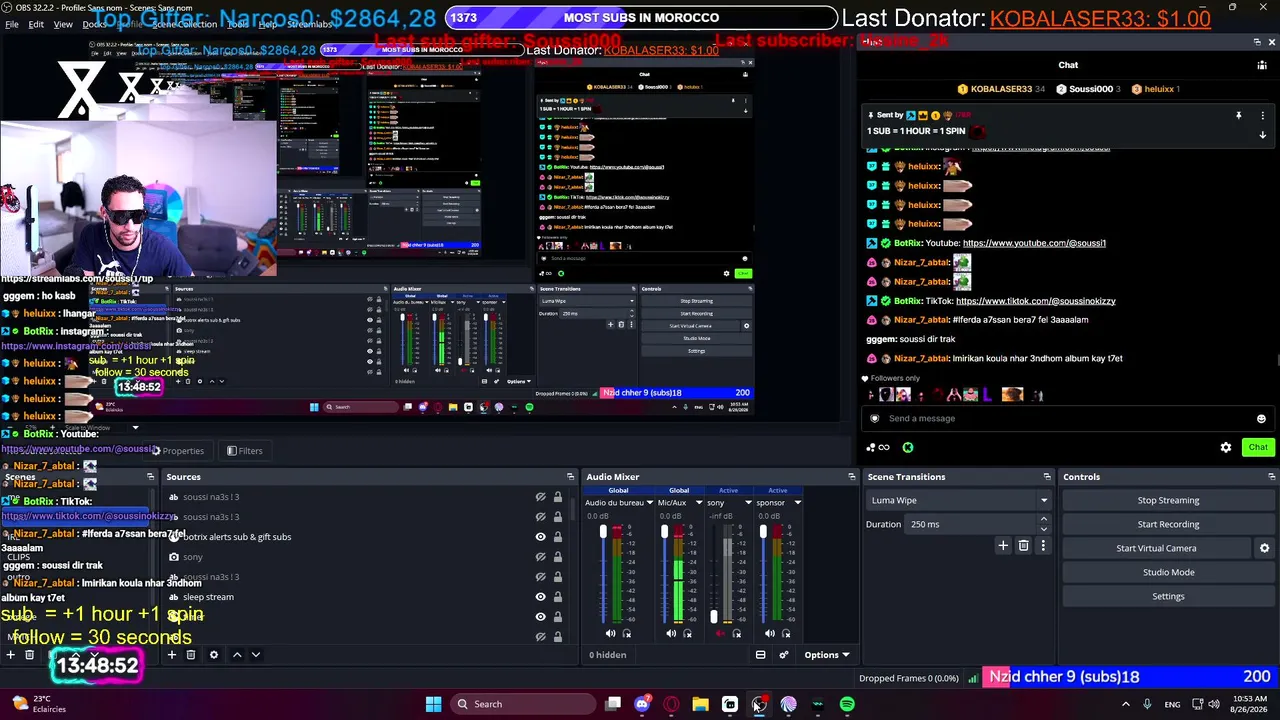Move selected source down in Sources toolbar

256,655
